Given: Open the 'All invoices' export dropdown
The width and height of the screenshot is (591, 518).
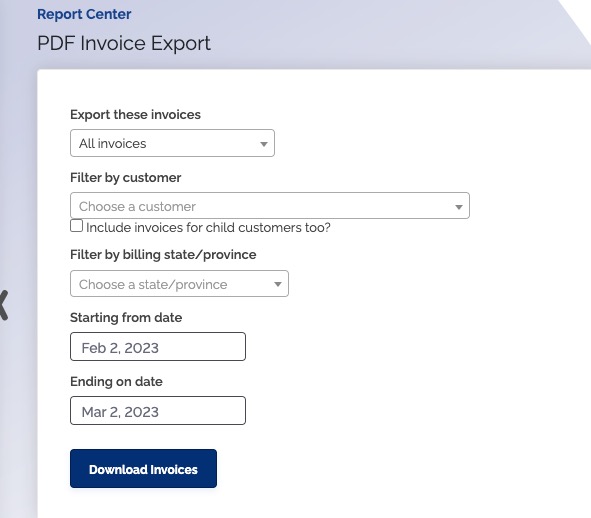Looking at the screenshot, I should point(172,143).
